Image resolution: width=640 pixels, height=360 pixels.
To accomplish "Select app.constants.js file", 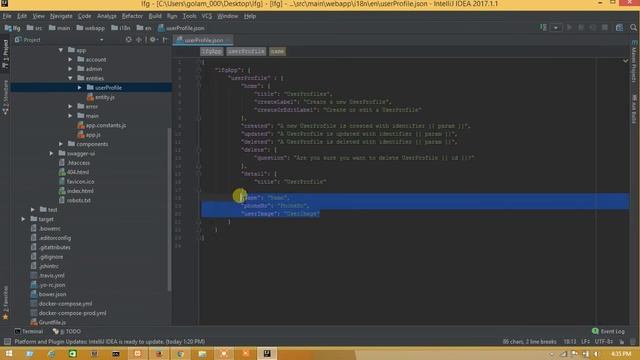I will 102,125.
